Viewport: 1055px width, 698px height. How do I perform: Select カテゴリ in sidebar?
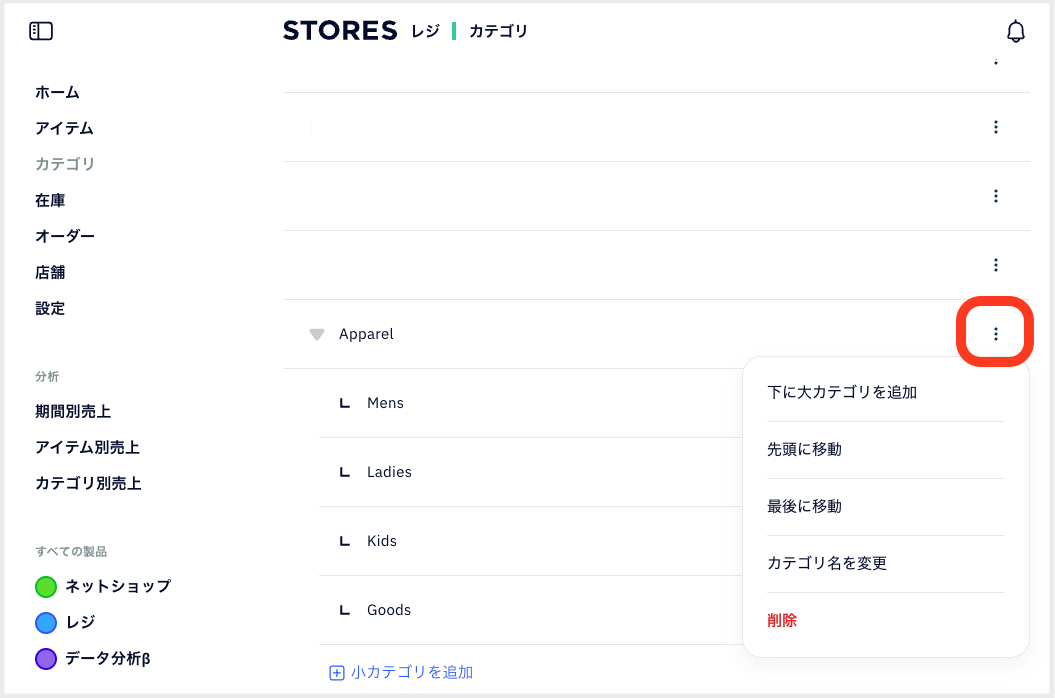coord(65,164)
